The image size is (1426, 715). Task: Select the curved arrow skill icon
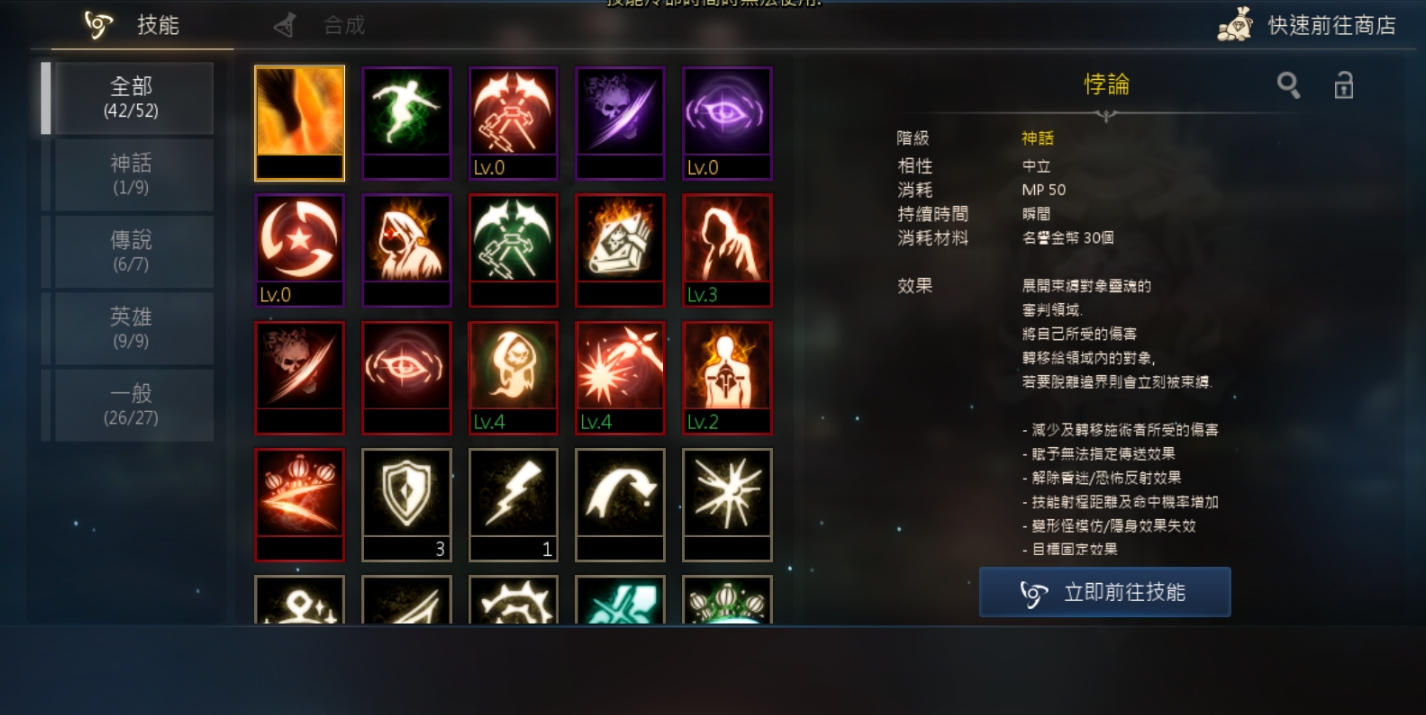(620, 504)
